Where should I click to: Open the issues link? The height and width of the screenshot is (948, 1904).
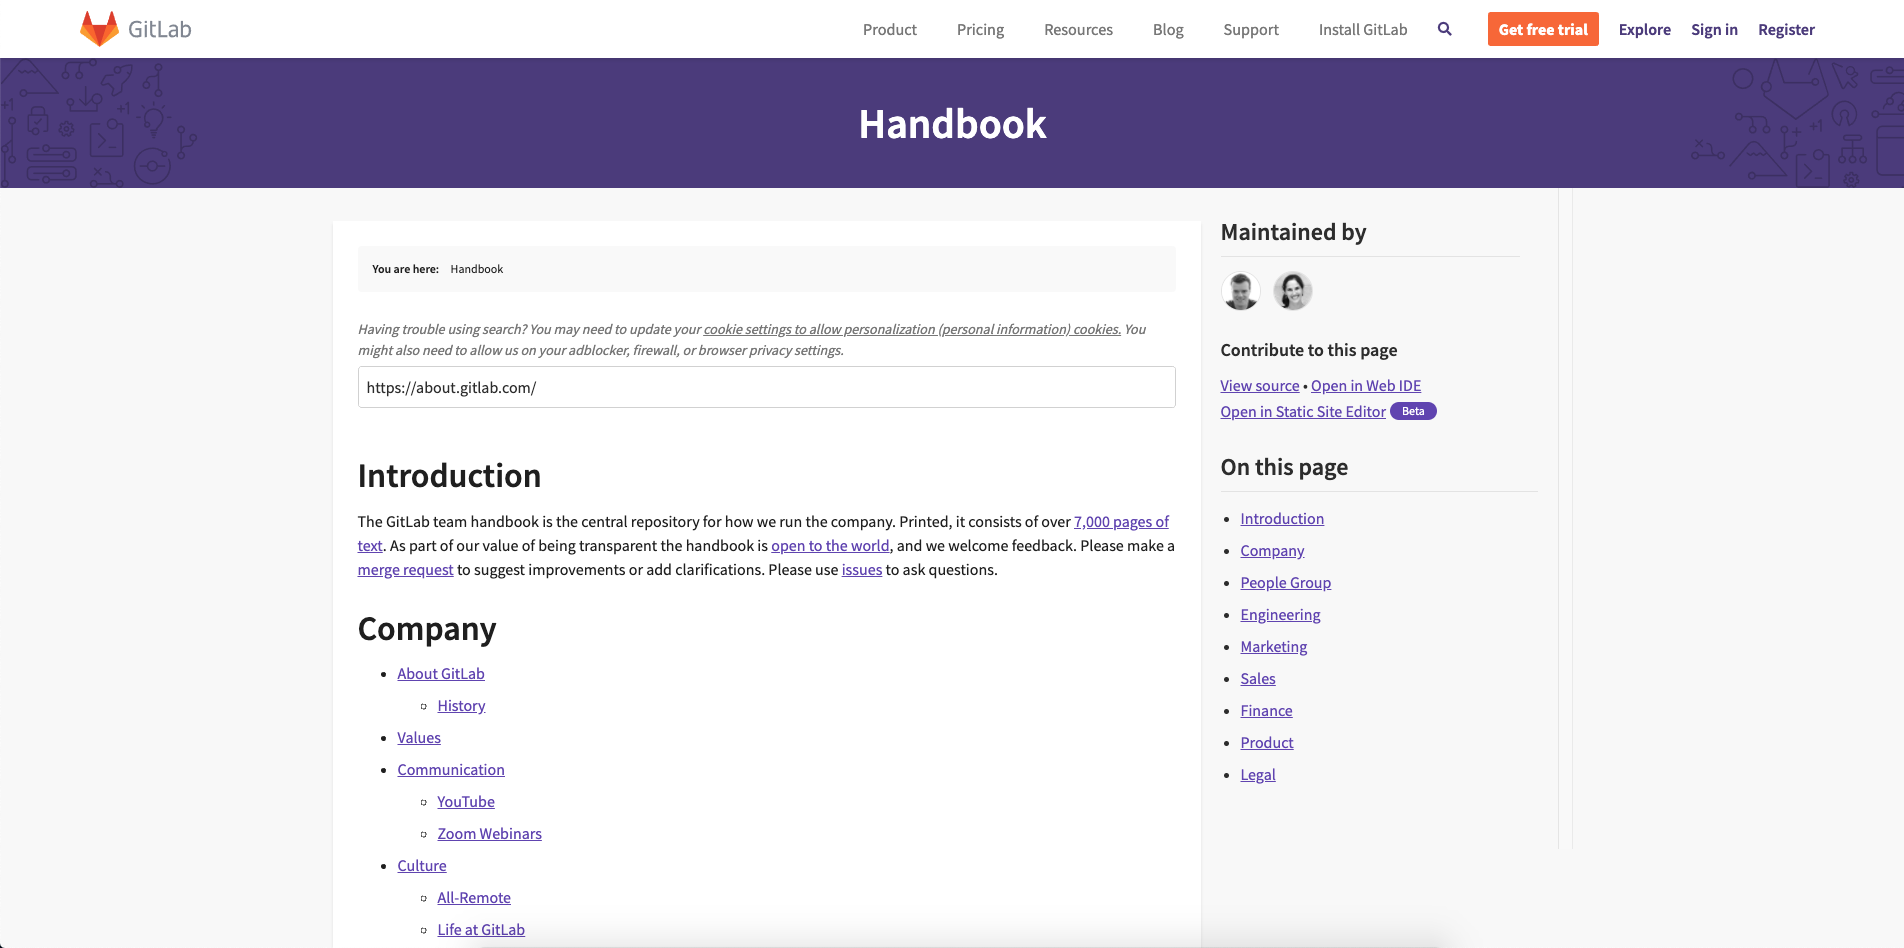coord(862,570)
